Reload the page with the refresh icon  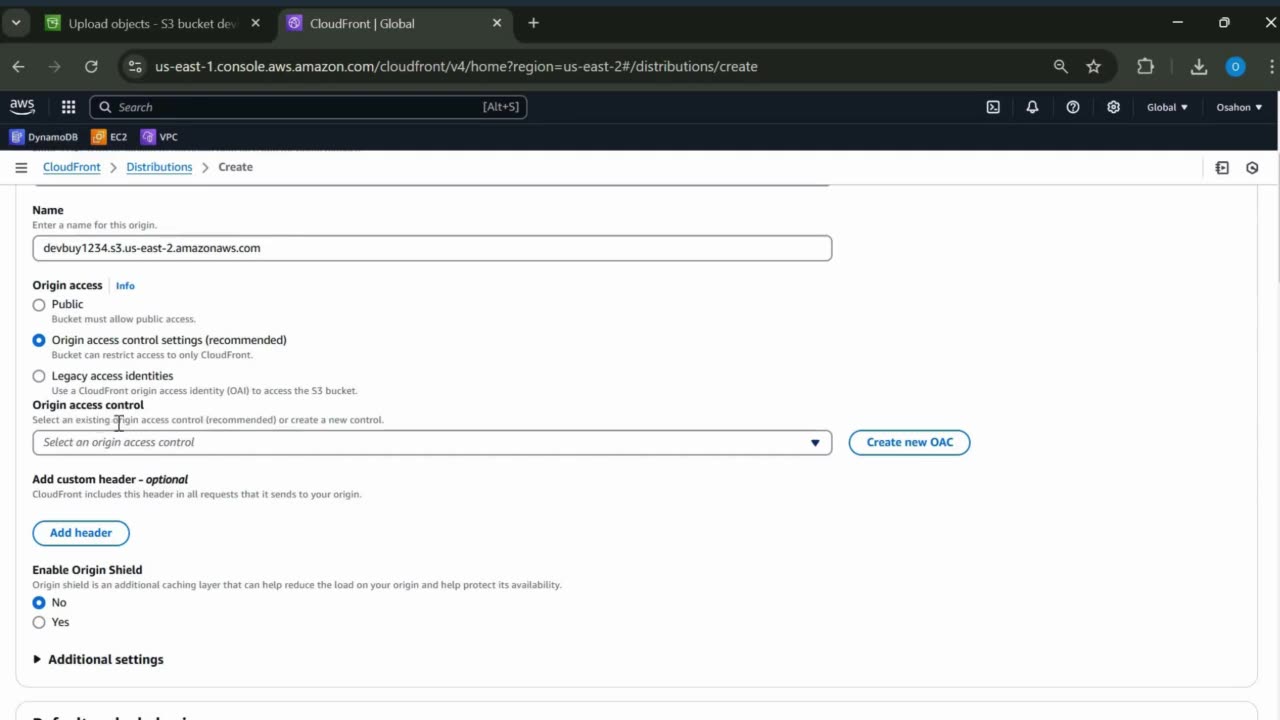91,66
